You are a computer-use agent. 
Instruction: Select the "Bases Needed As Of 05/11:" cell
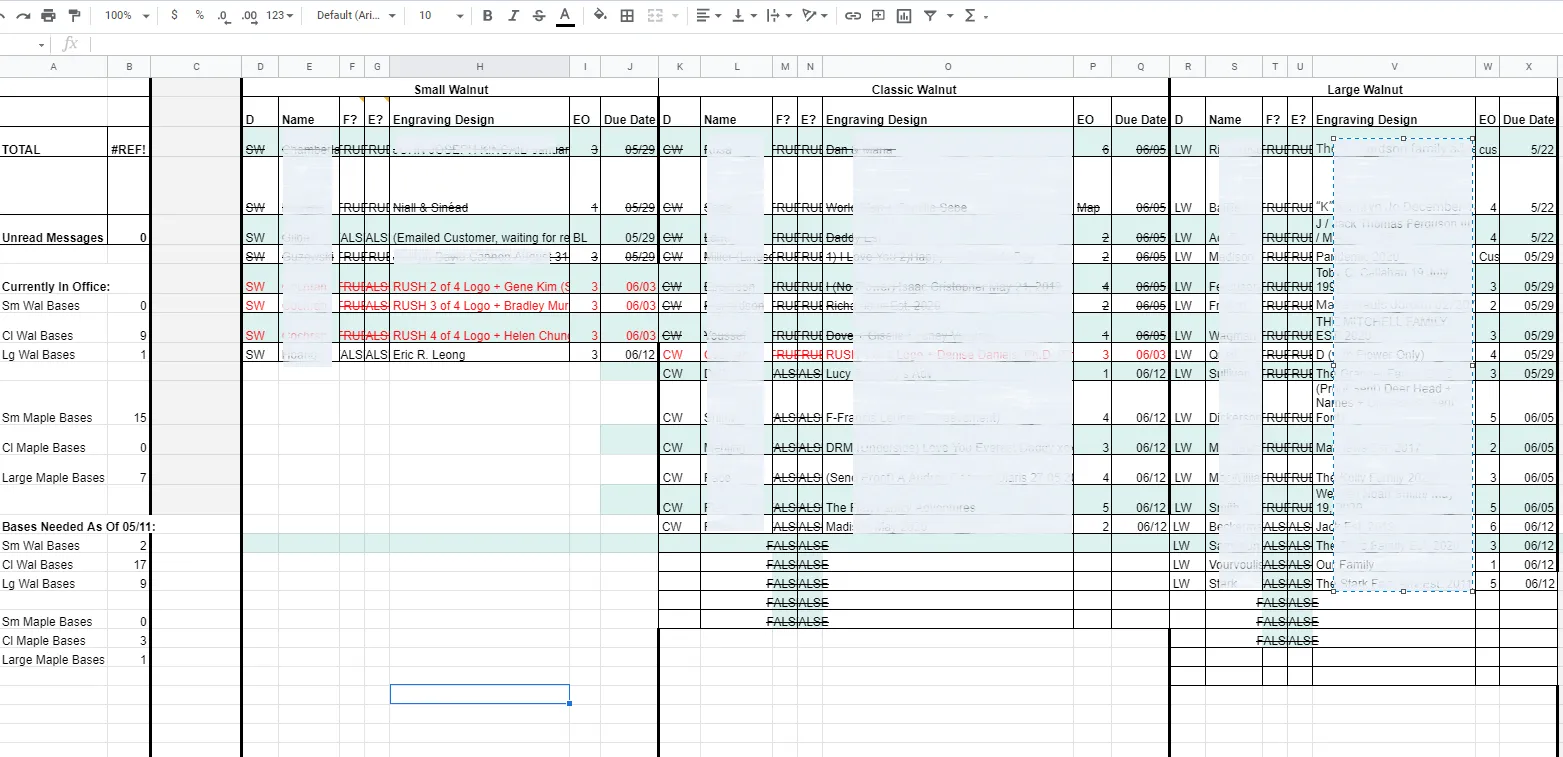point(79,526)
